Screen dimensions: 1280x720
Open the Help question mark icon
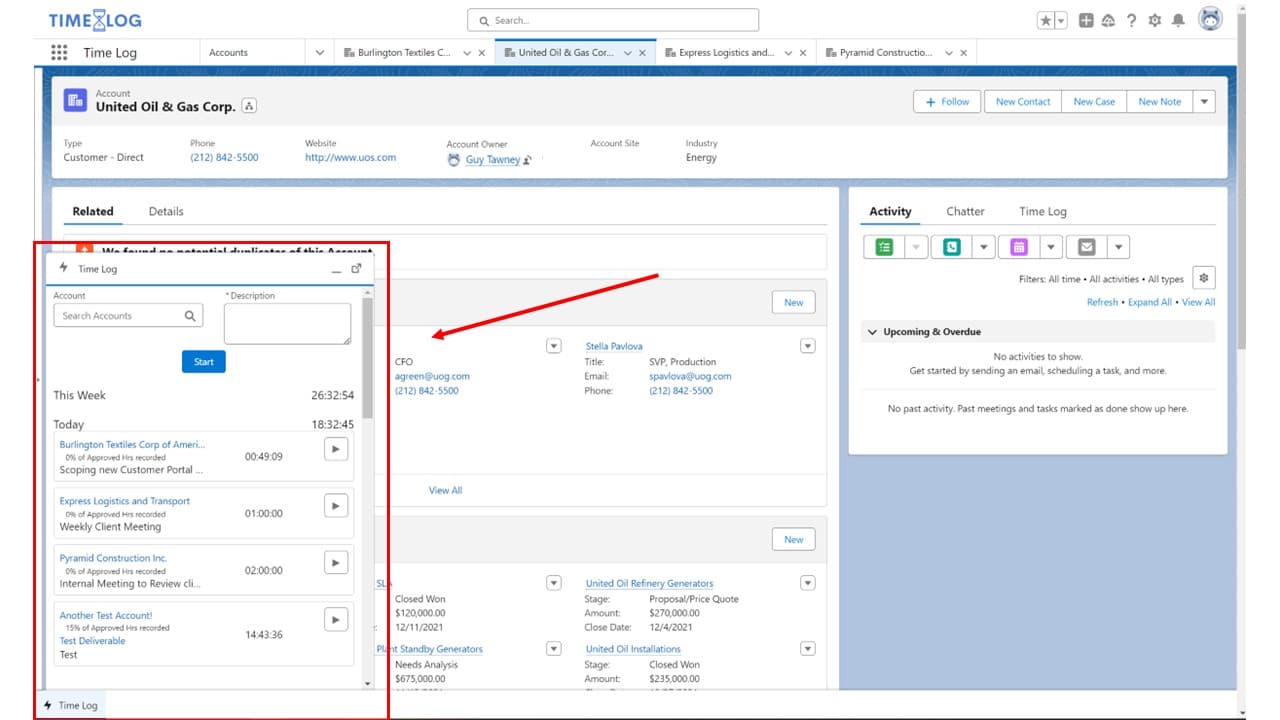point(1131,21)
